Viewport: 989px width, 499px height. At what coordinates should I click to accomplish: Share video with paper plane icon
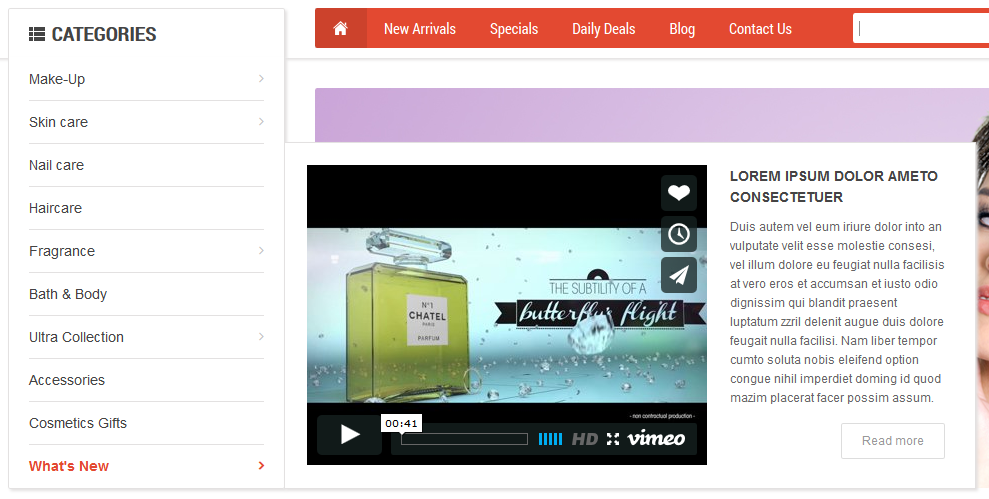[679, 275]
